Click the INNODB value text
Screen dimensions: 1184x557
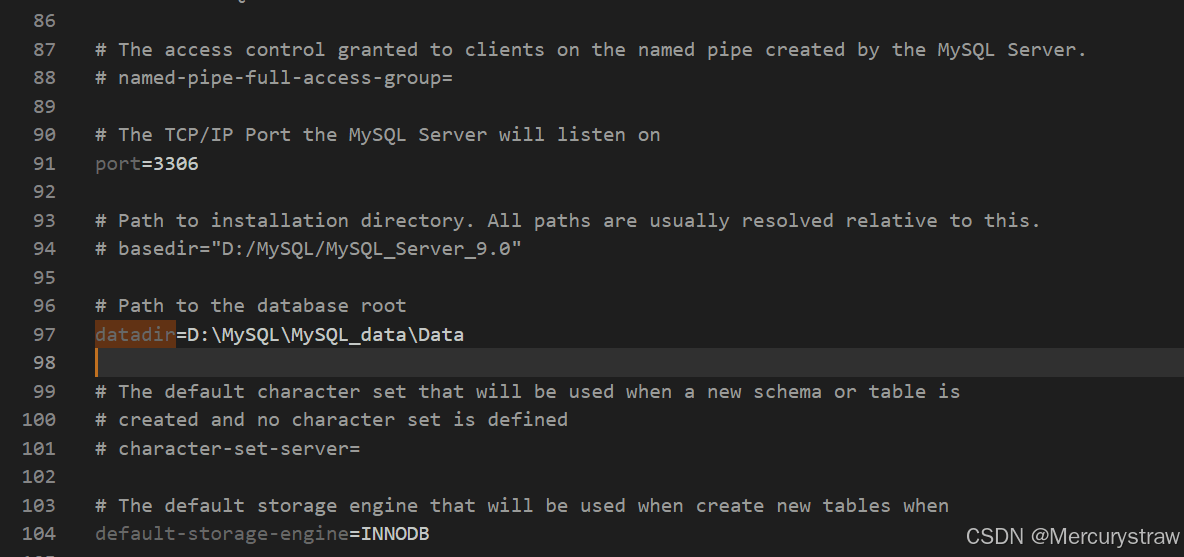coord(395,534)
